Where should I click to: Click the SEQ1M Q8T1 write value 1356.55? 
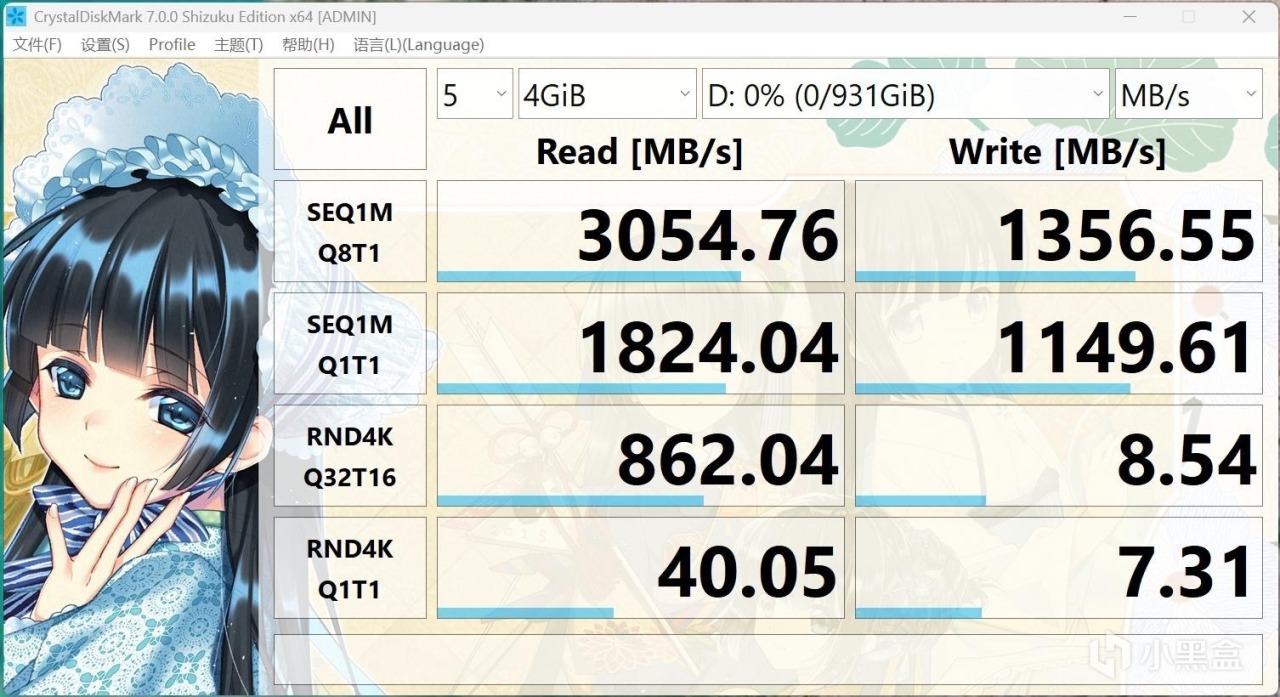click(1059, 231)
